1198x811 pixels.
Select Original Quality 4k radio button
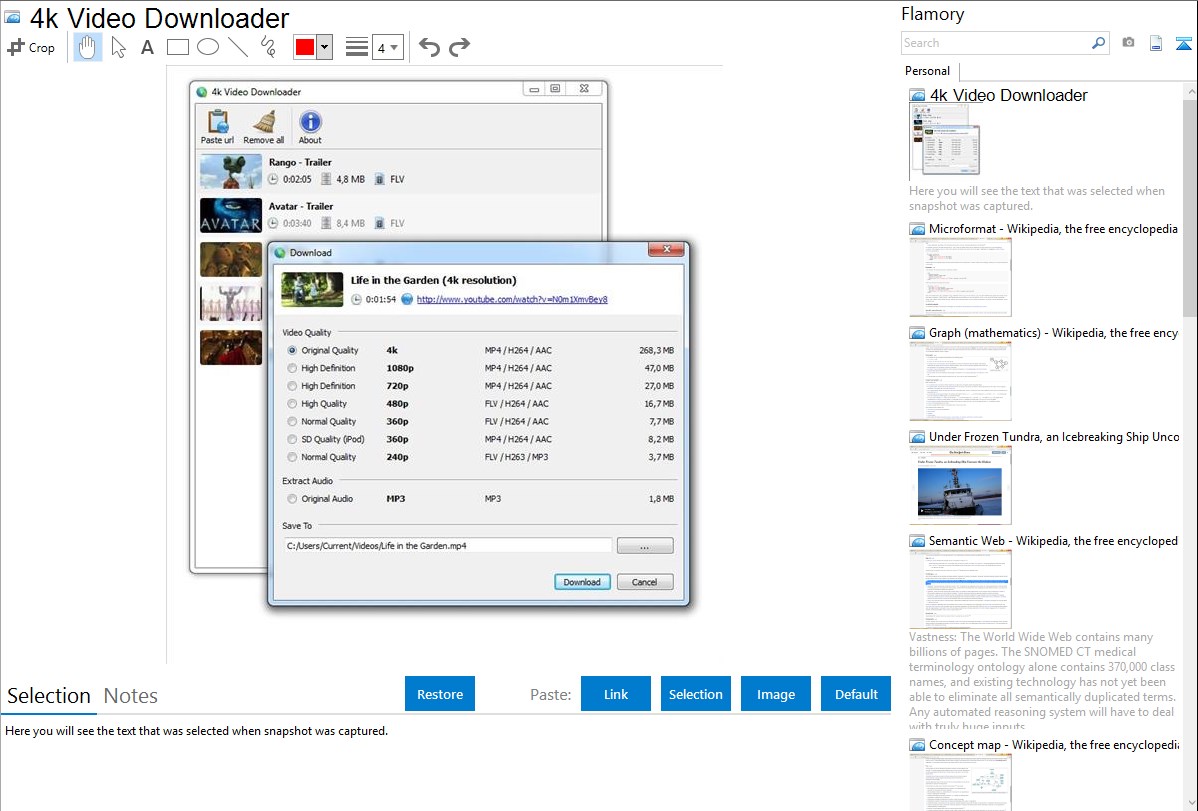[x=292, y=351]
